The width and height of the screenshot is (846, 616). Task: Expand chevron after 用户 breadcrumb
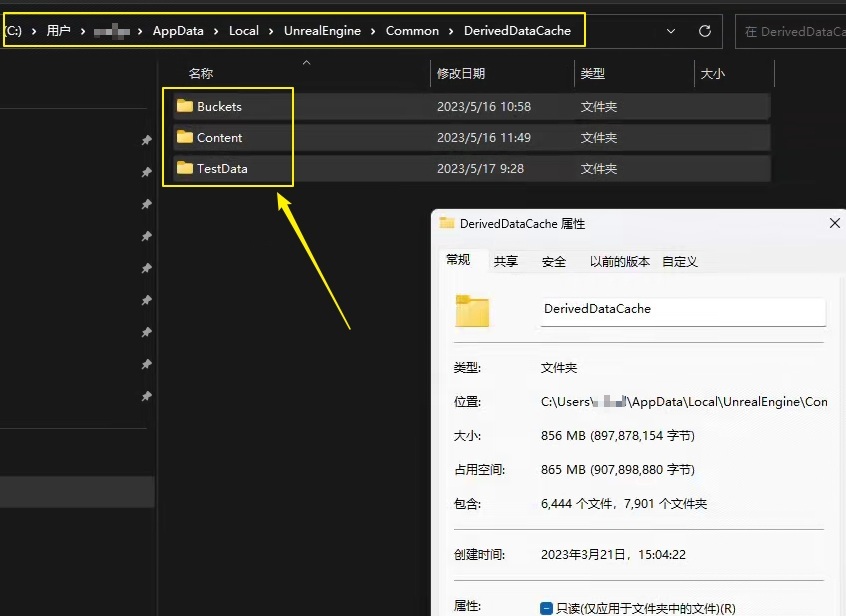[x=83, y=31]
